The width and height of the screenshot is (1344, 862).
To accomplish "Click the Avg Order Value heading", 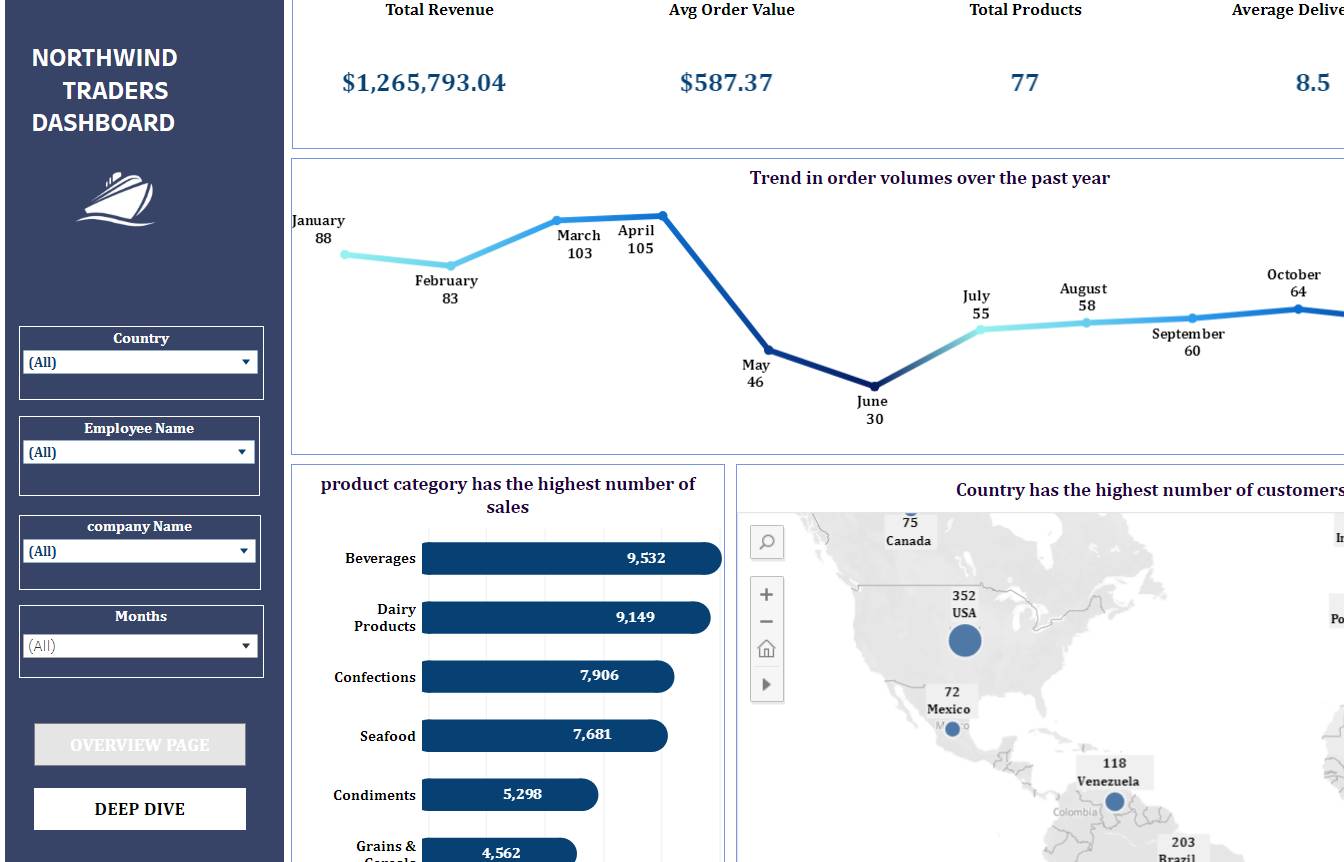I will 732,10.
